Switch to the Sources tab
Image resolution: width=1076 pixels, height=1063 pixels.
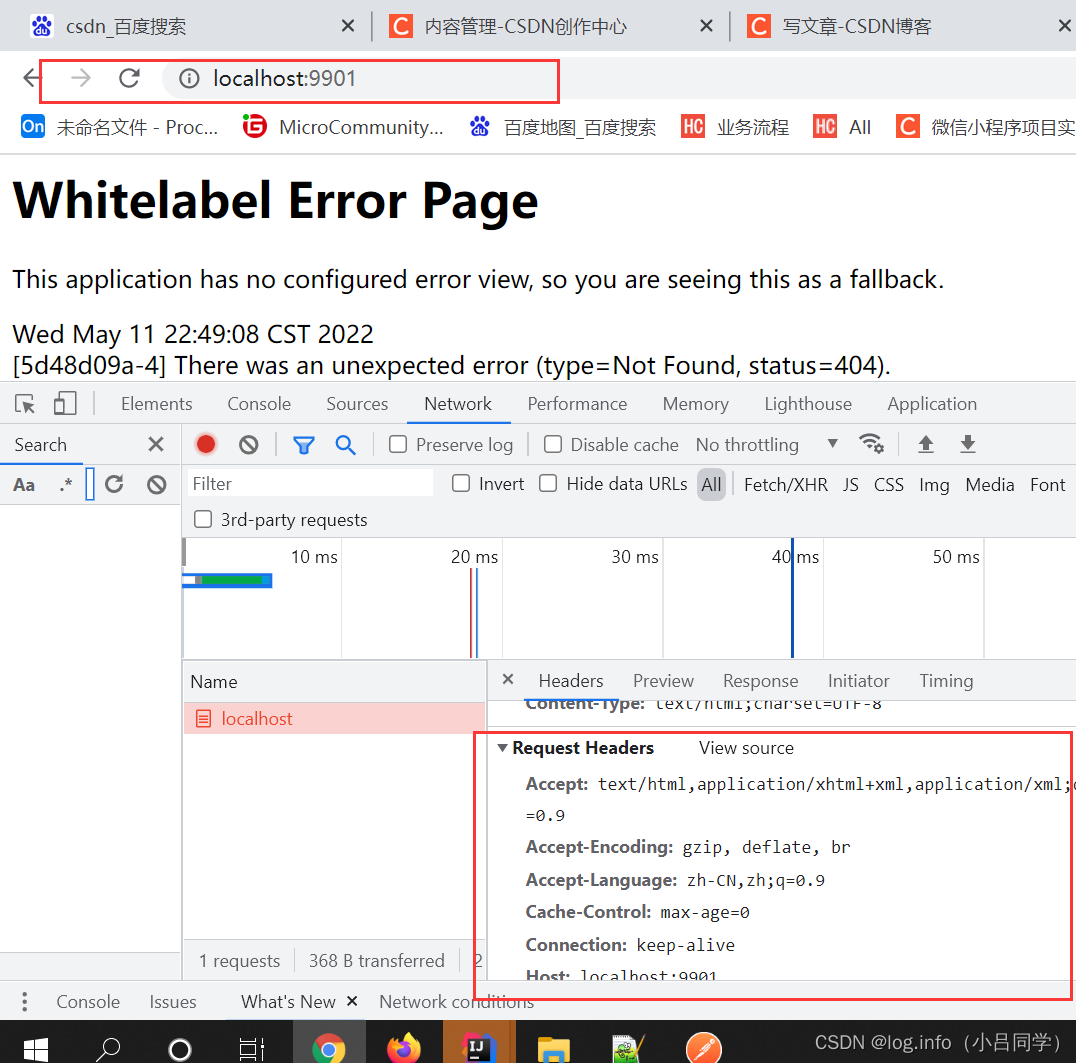pyautogui.click(x=357, y=404)
